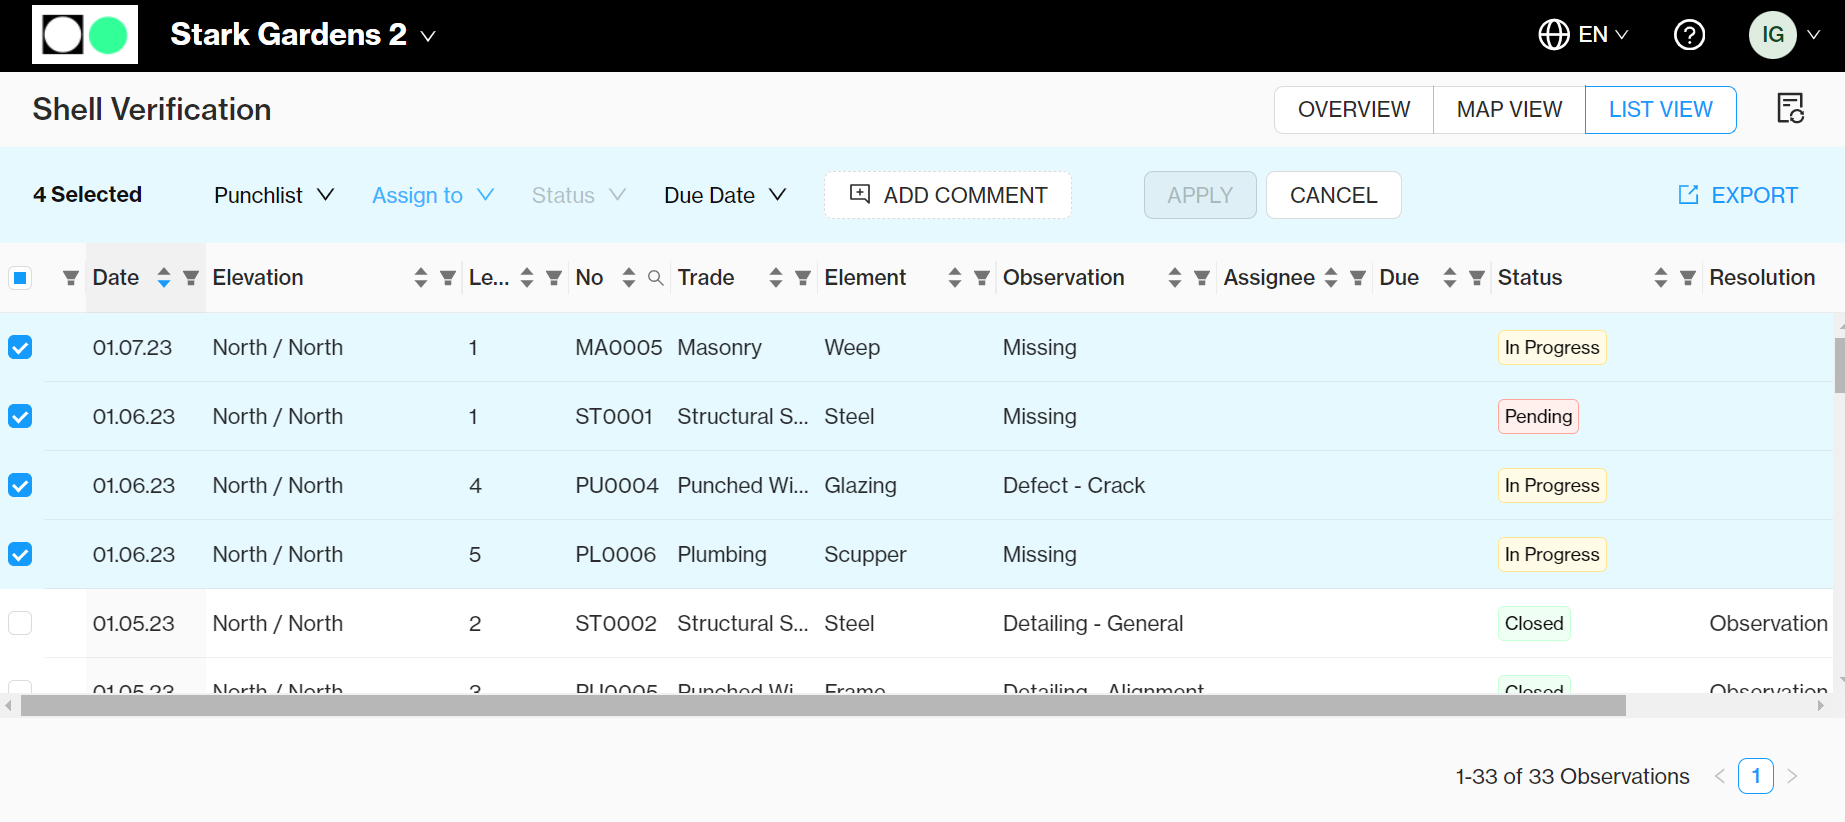The height and width of the screenshot is (822, 1845).
Task: Filter by the checkbox column funnel
Action: coord(70,278)
